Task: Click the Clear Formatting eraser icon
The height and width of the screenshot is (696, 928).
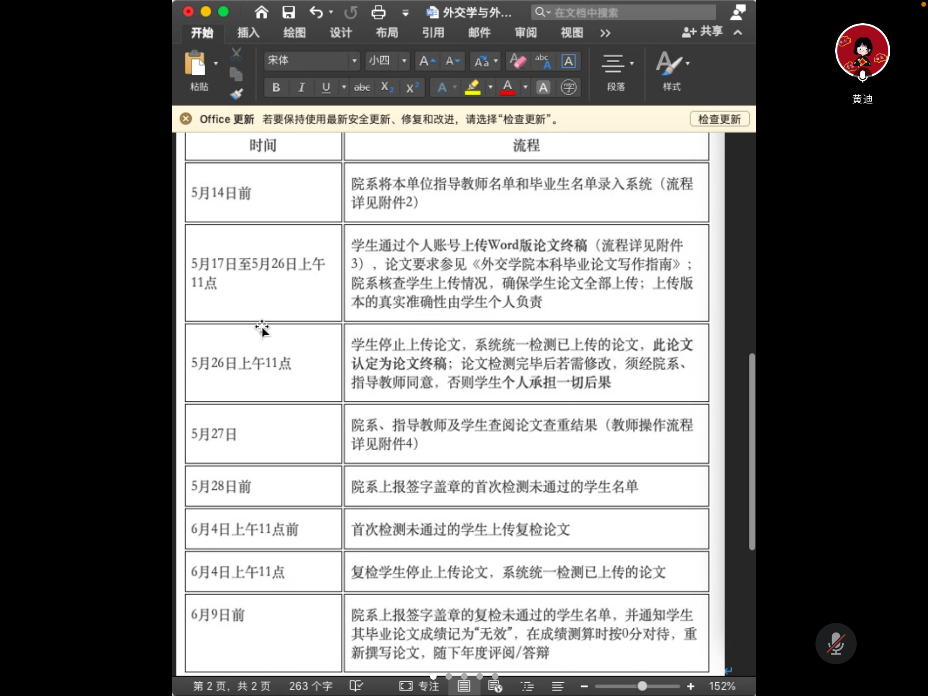Action: point(517,61)
